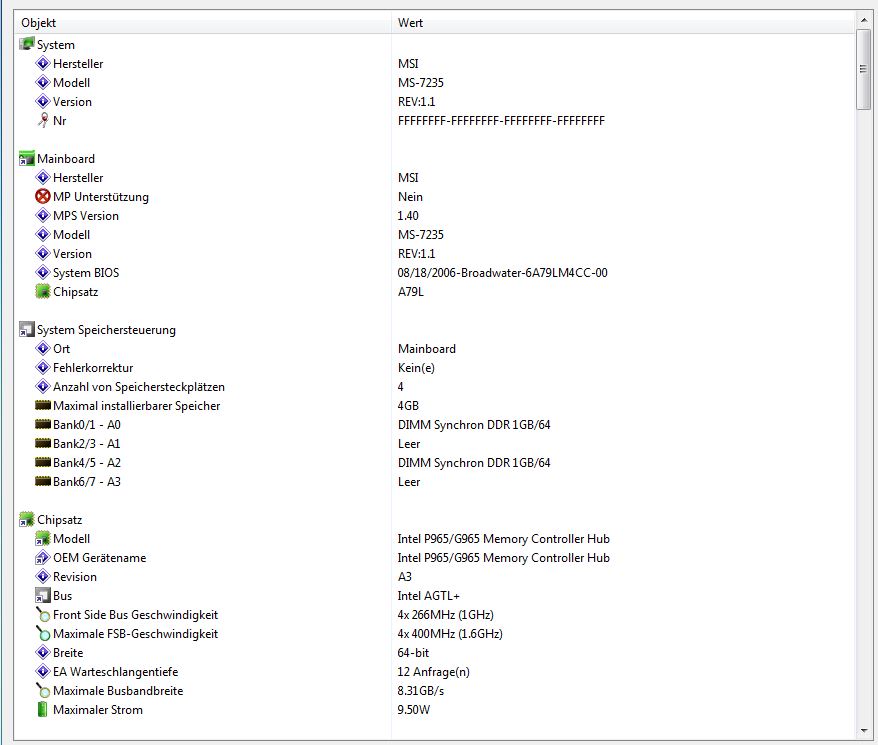Click diamond icon beside Revision

pyautogui.click(x=43, y=576)
